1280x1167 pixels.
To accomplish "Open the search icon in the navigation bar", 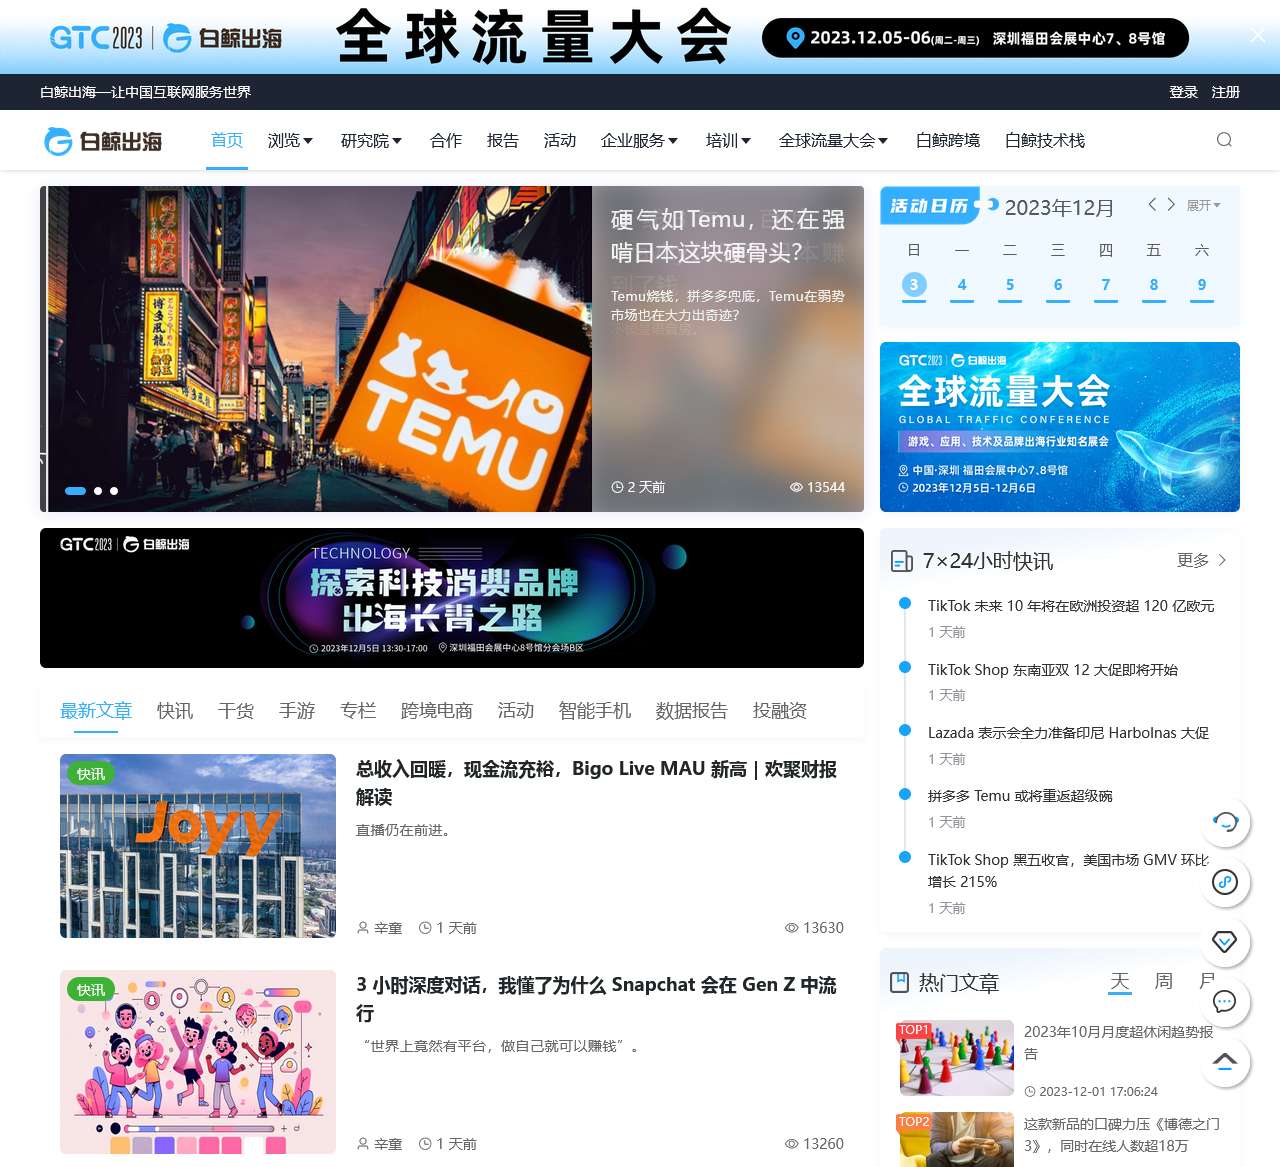I will click(x=1224, y=140).
